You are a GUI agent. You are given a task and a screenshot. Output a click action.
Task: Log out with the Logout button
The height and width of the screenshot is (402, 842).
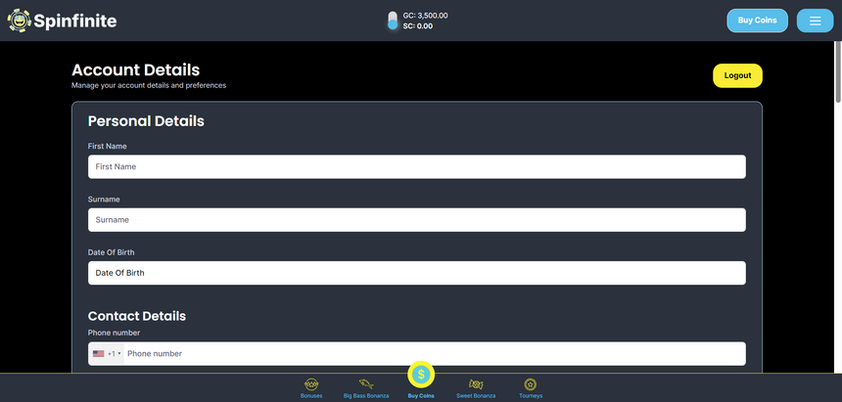(737, 76)
